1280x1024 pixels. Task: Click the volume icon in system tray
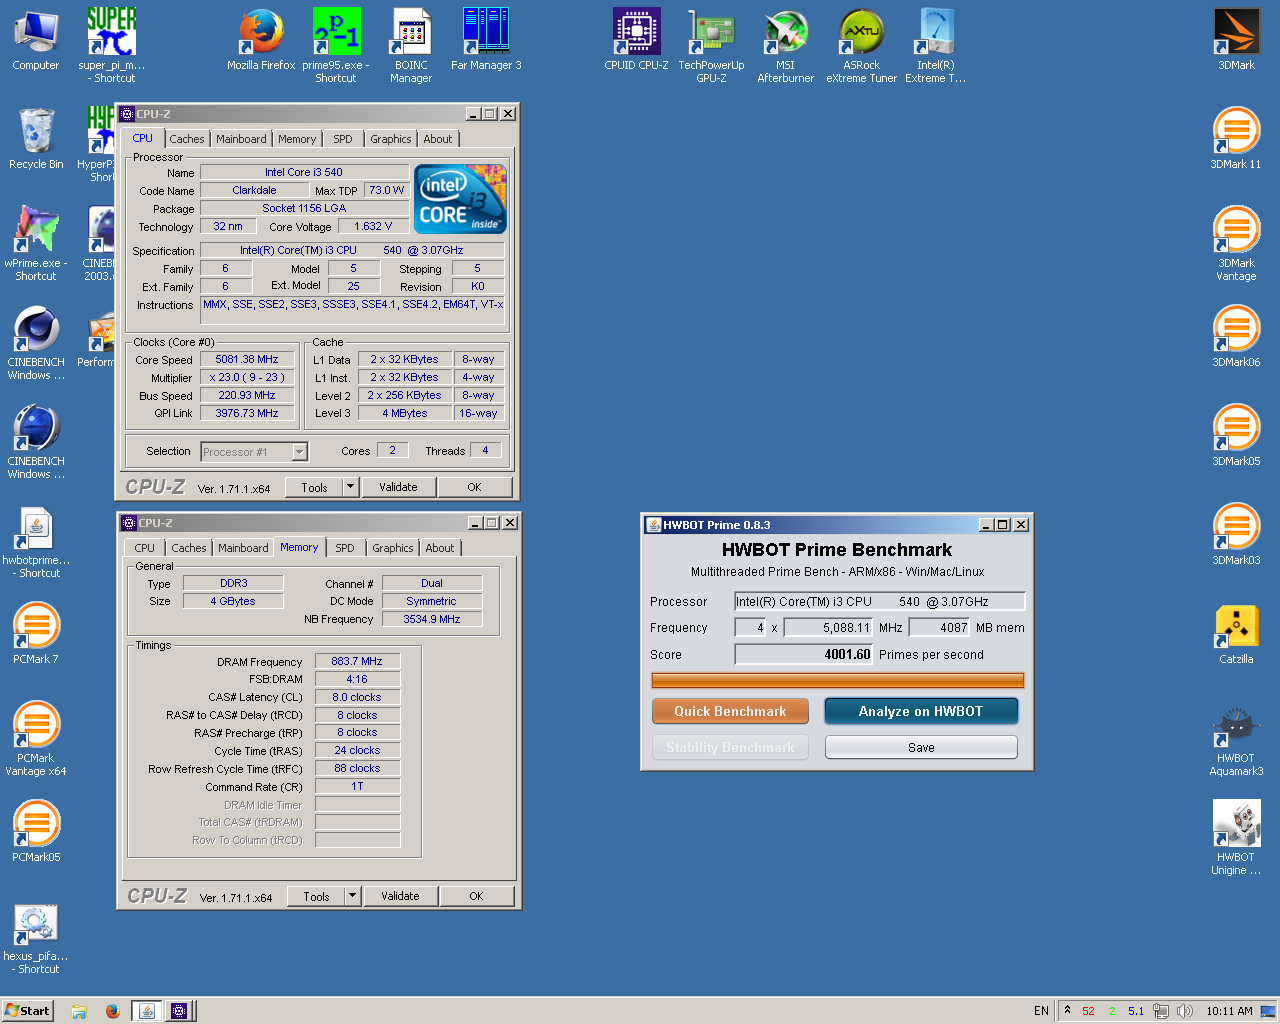coord(1185,1011)
